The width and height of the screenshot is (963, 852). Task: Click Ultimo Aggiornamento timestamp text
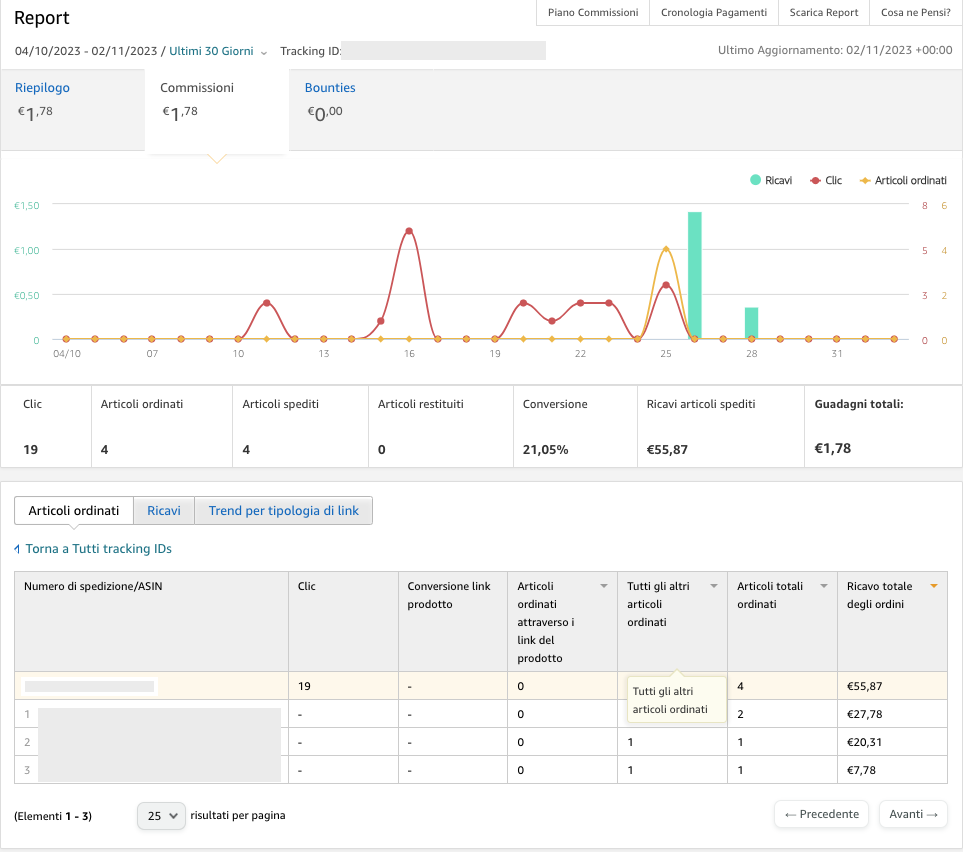pyautogui.click(x=835, y=50)
